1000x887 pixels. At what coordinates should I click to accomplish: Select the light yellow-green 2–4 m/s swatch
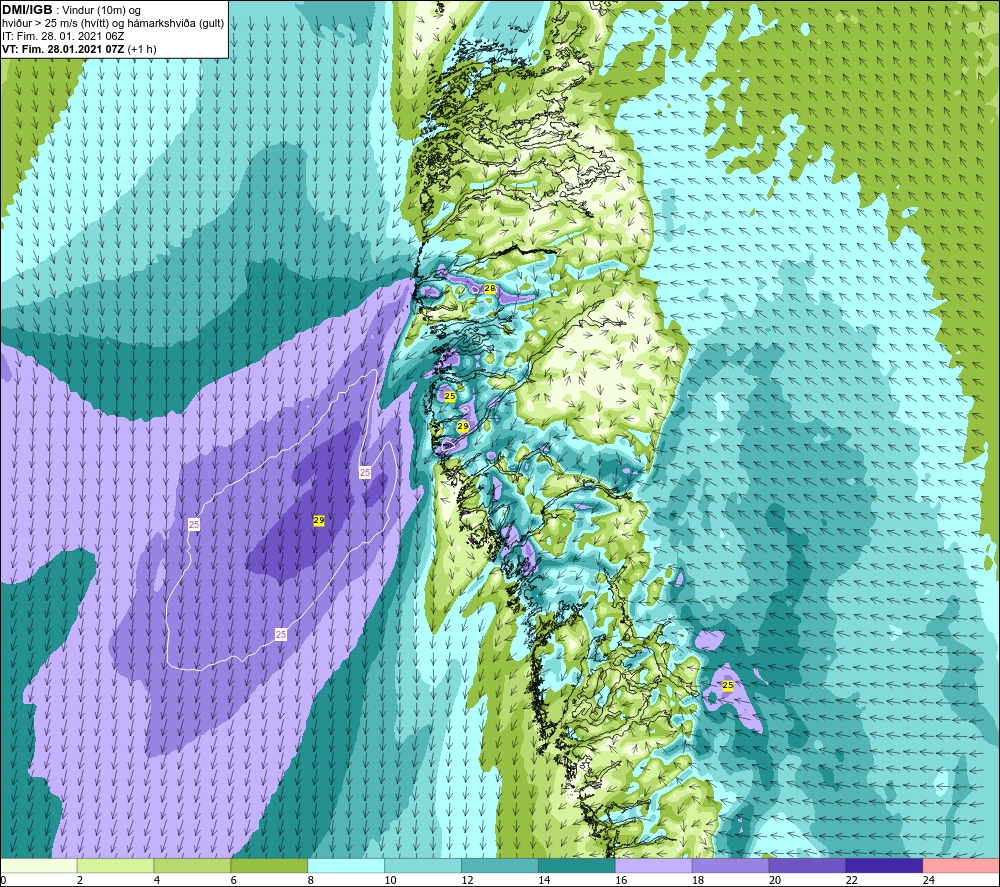pyautogui.click(x=115, y=865)
